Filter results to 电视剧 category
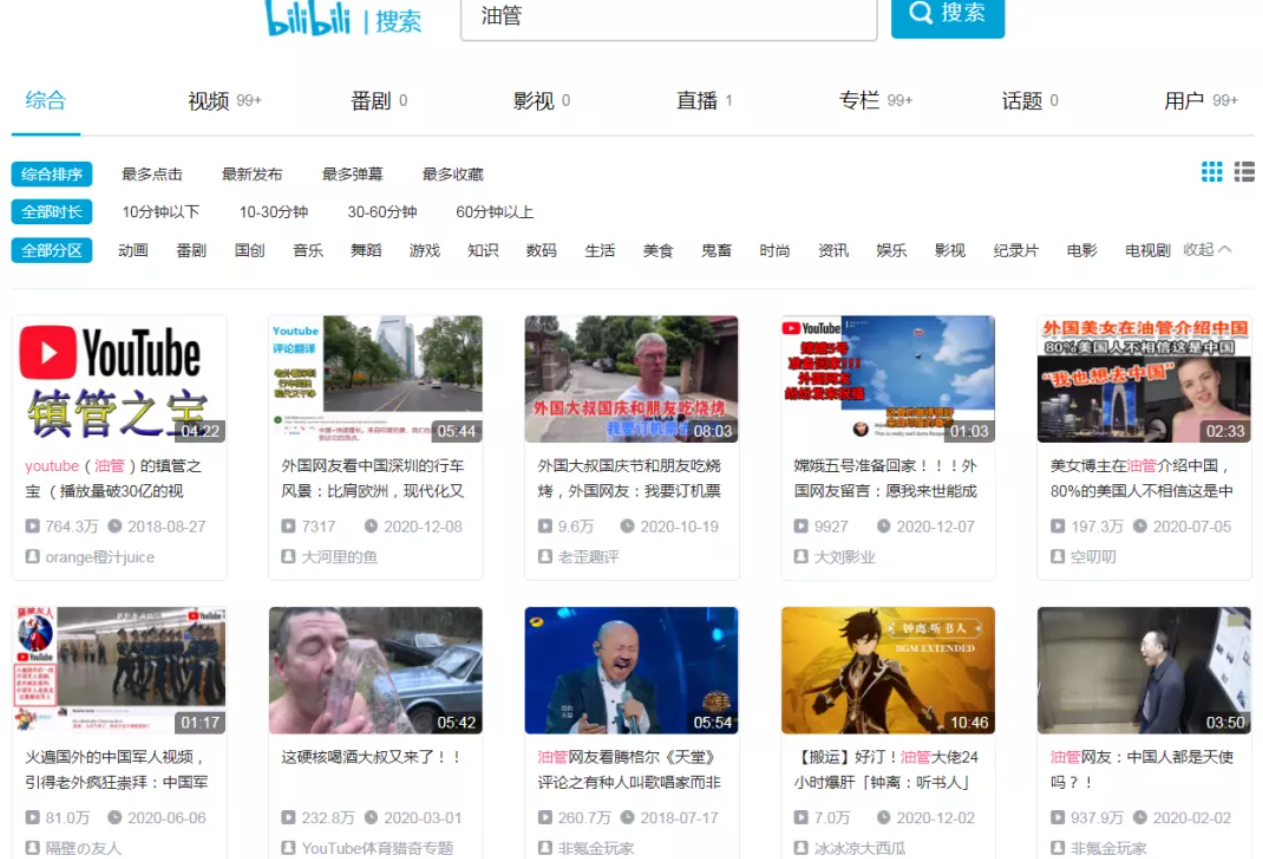The image size is (1263, 859). (1148, 250)
